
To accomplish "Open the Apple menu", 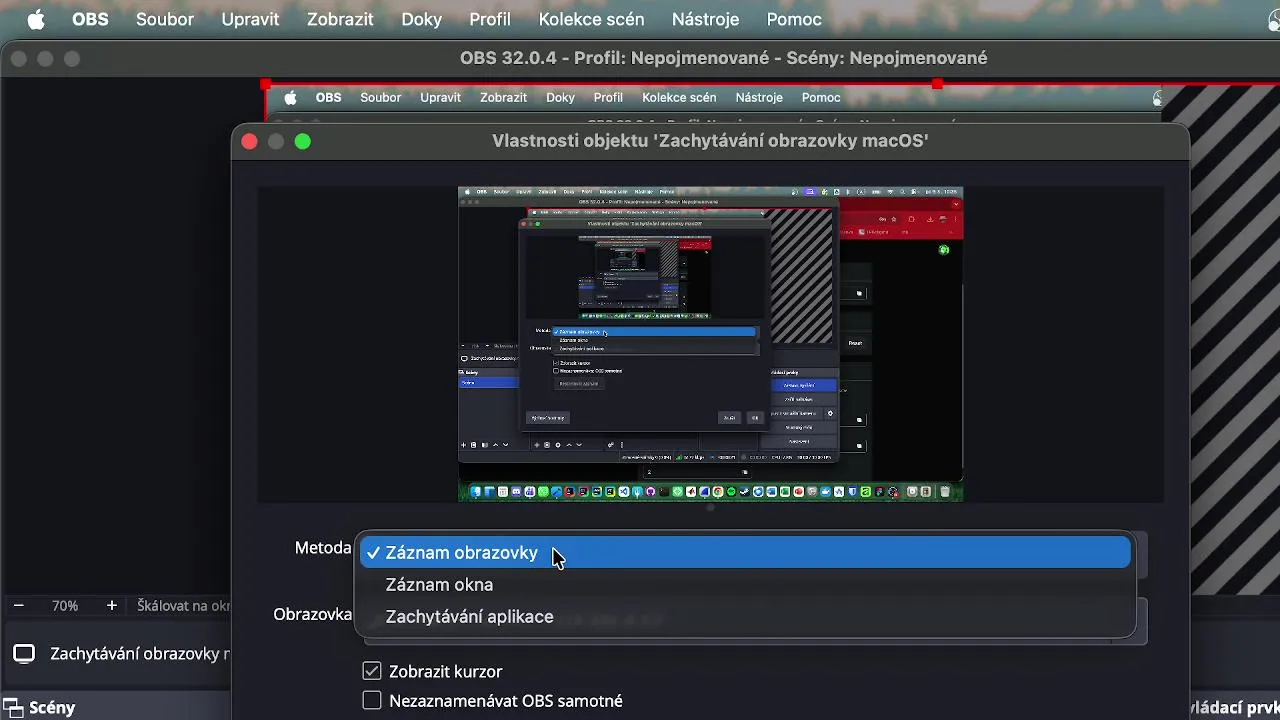I will click(x=36, y=19).
